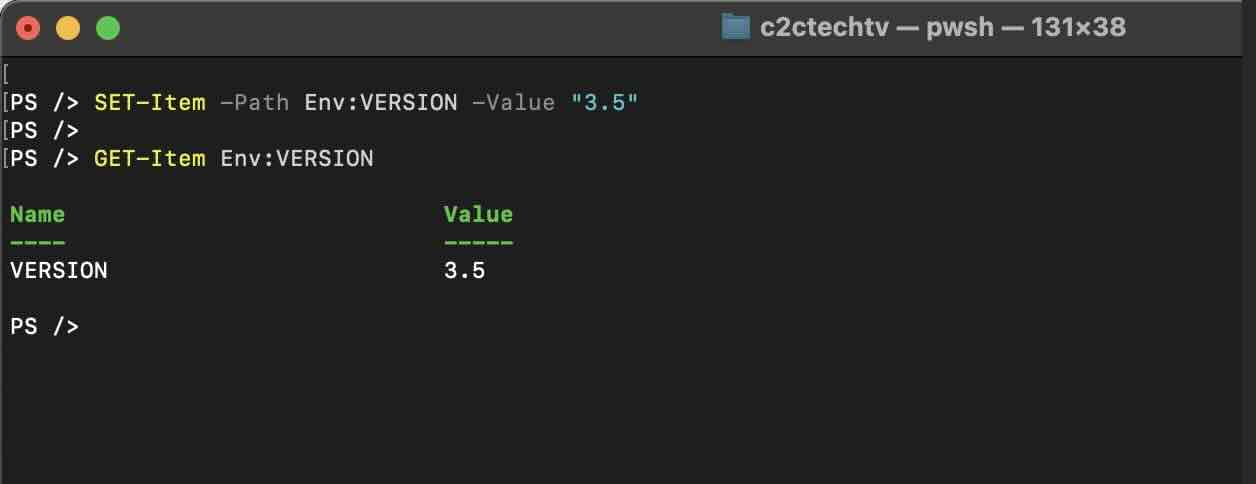This screenshot has height=484, width=1256.
Task: Click the dashed underline beneath Value
Action: pos(478,242)
